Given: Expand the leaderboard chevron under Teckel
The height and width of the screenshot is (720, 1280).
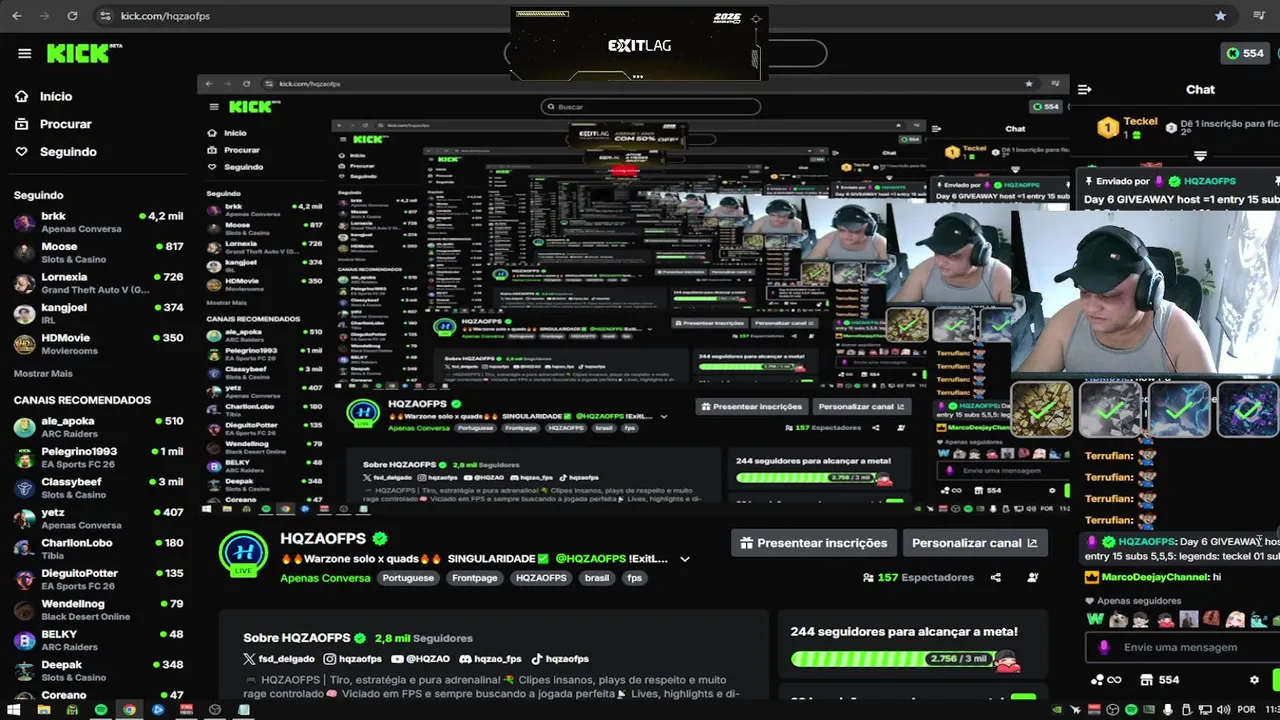Looking at the screenshot, I should tap(1200, 156).
